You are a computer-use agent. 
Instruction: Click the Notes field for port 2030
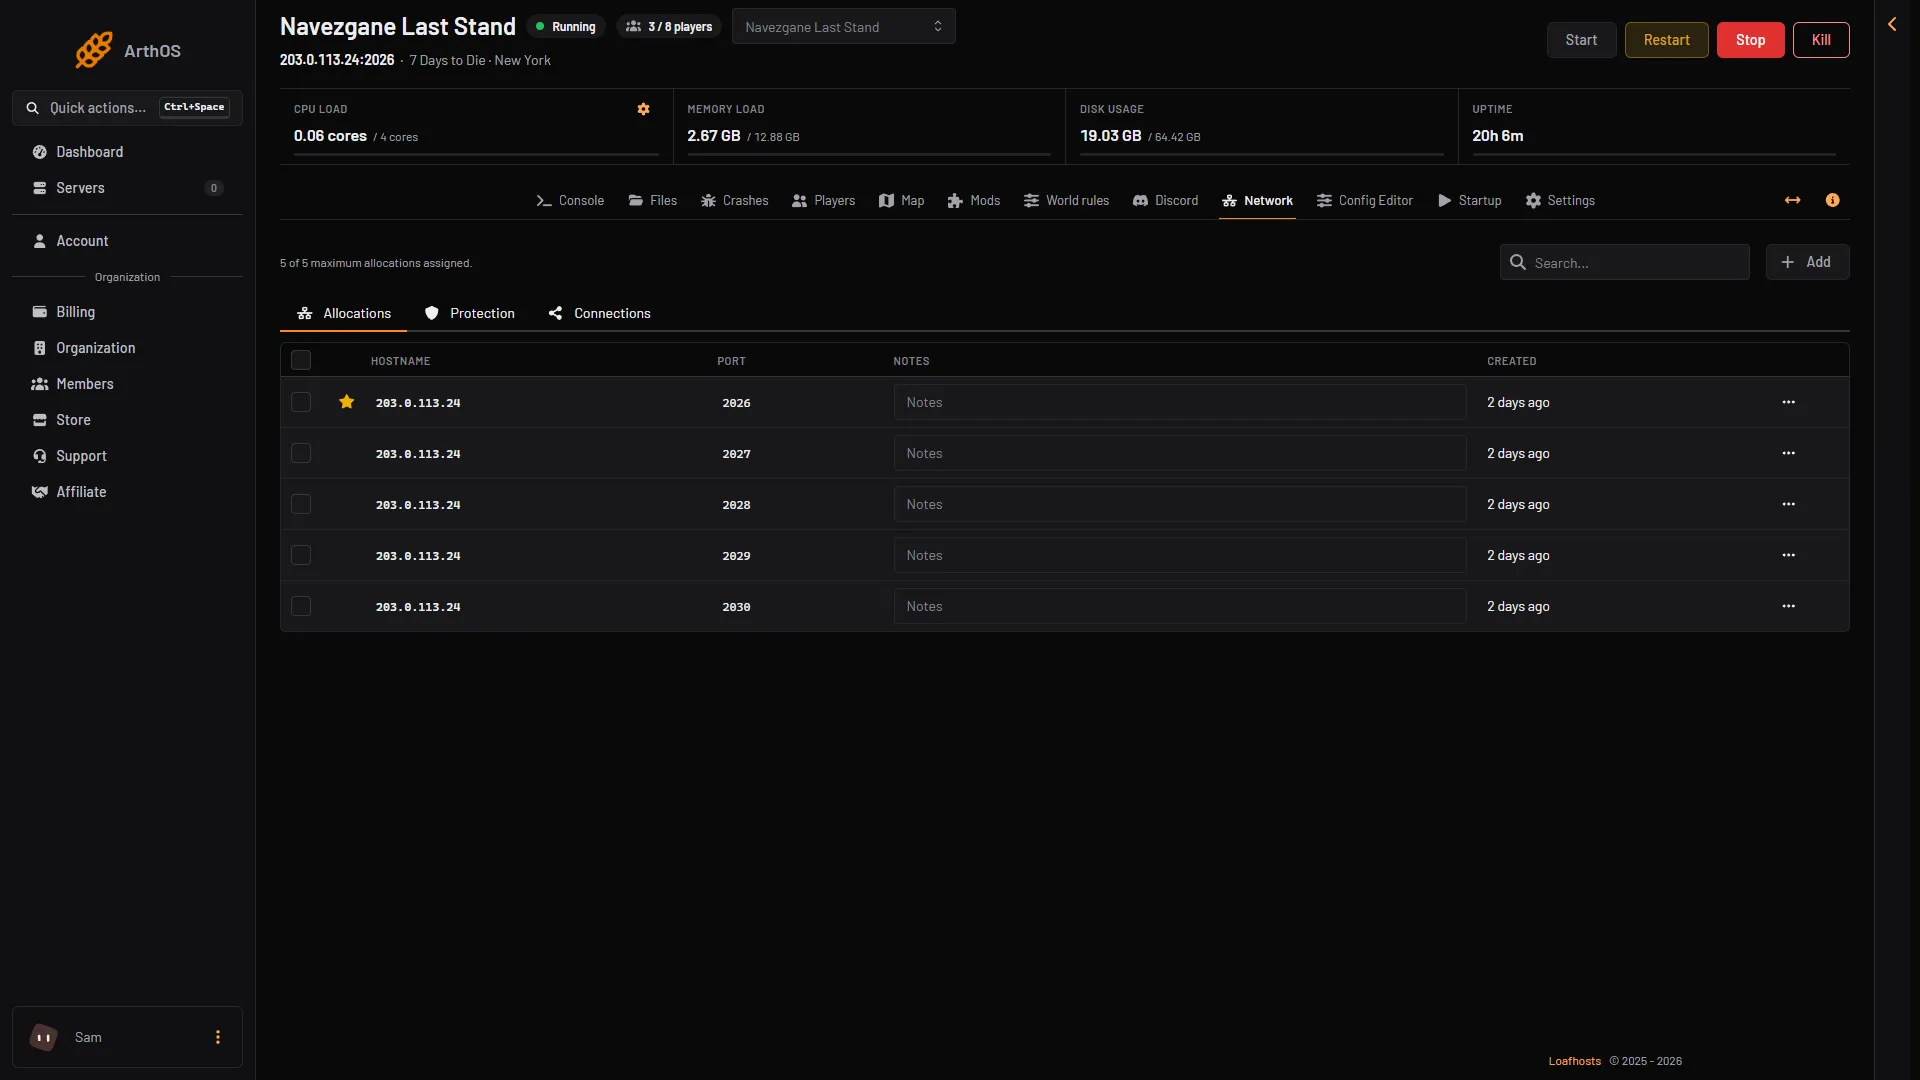[x=1180, y=606]
